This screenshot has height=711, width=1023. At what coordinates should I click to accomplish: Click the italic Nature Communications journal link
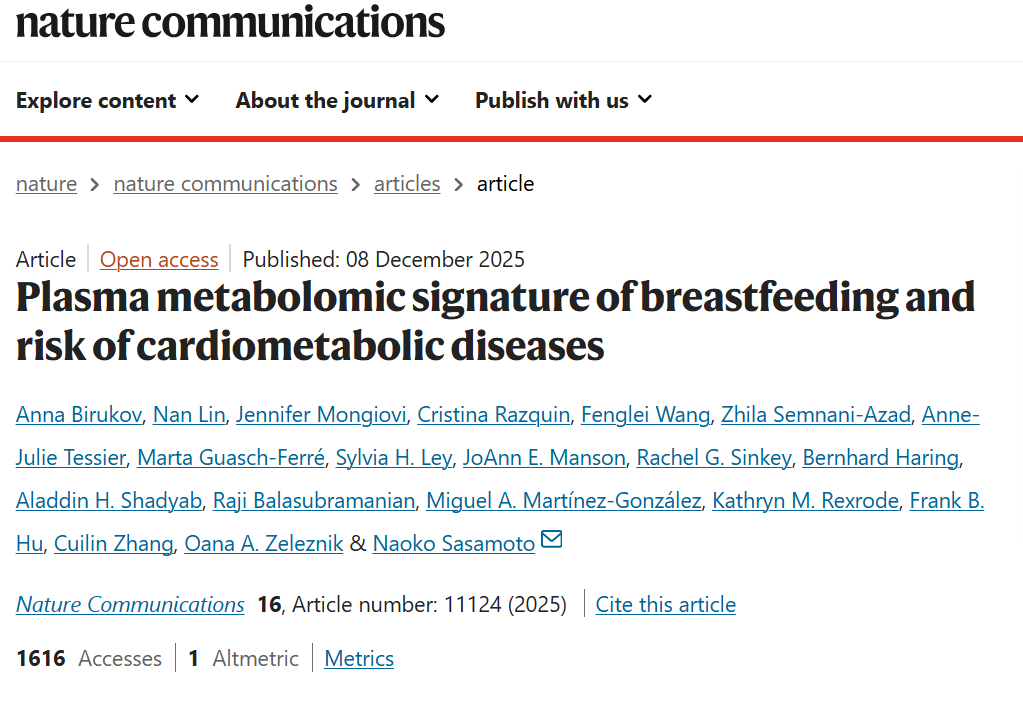coord(130,605)
